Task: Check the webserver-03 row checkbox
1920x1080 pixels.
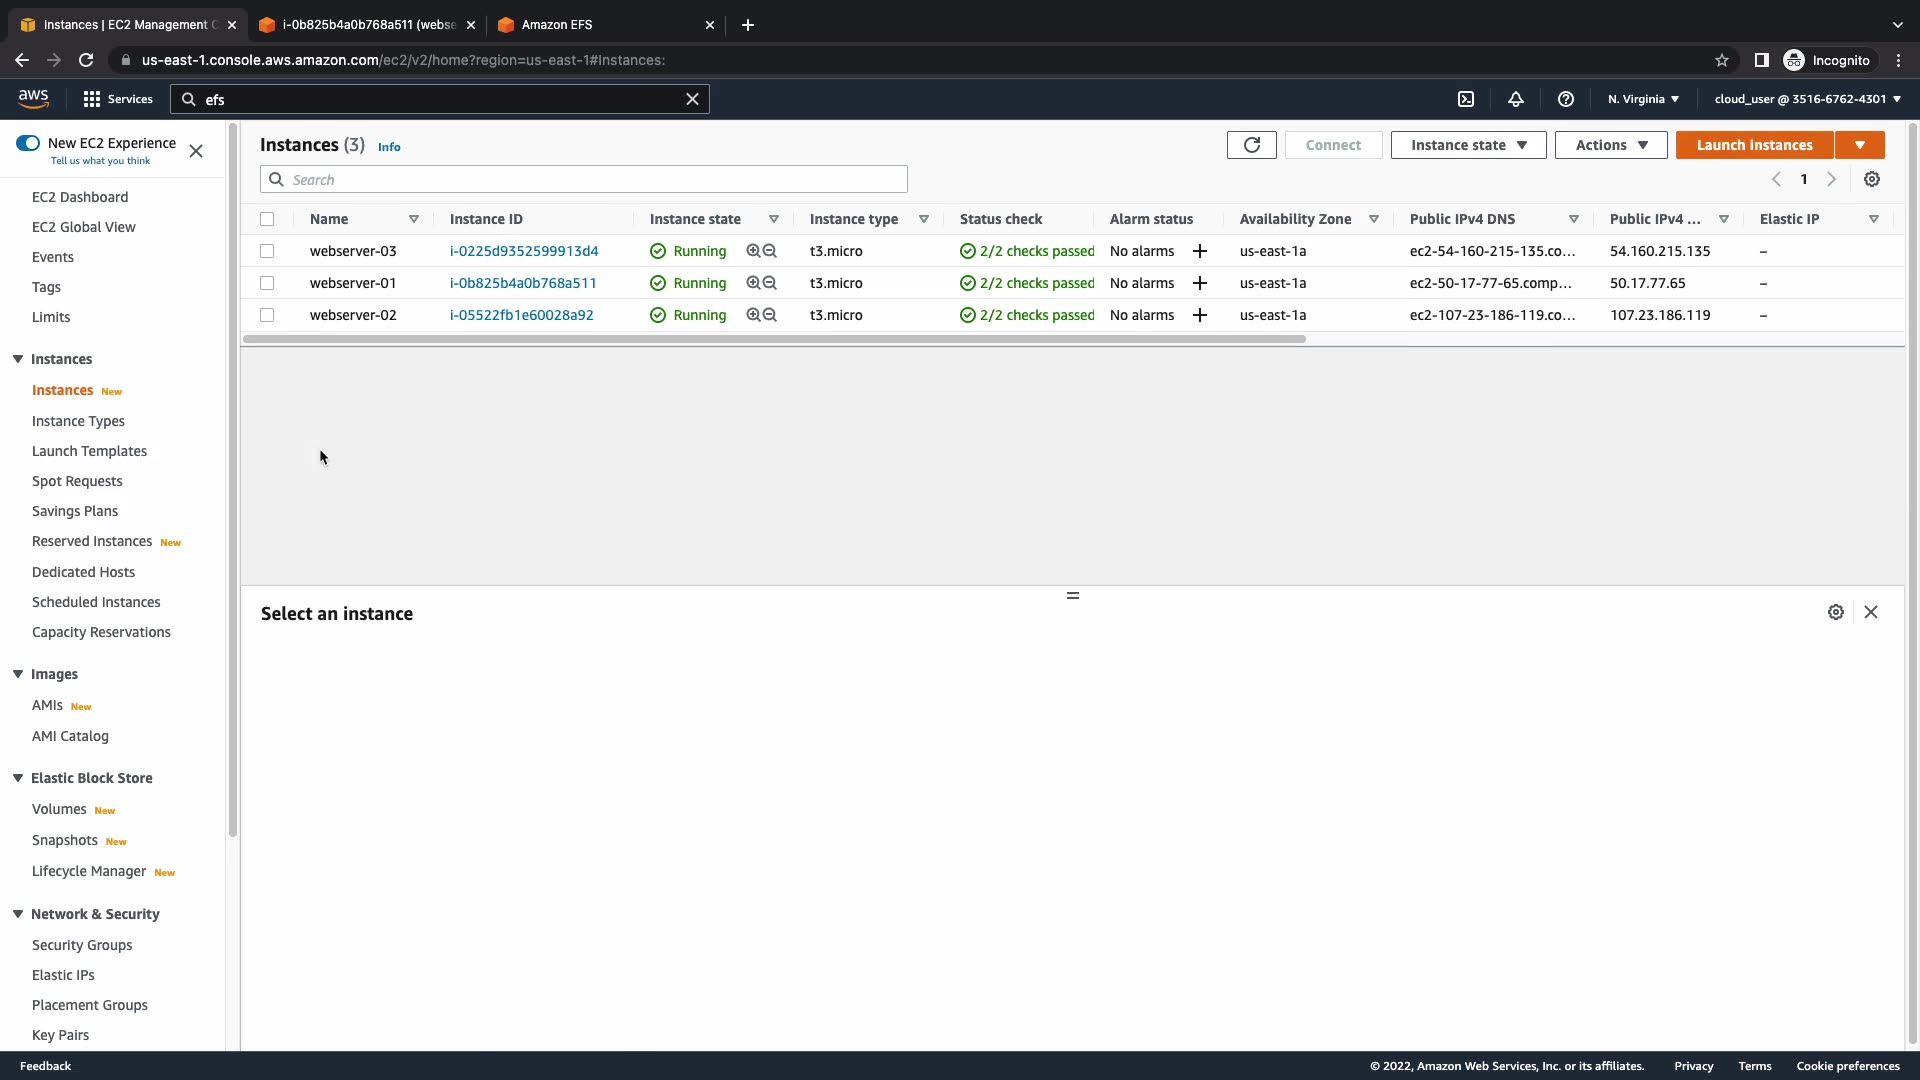Action: pyautogui.click(x=267, y=251)
